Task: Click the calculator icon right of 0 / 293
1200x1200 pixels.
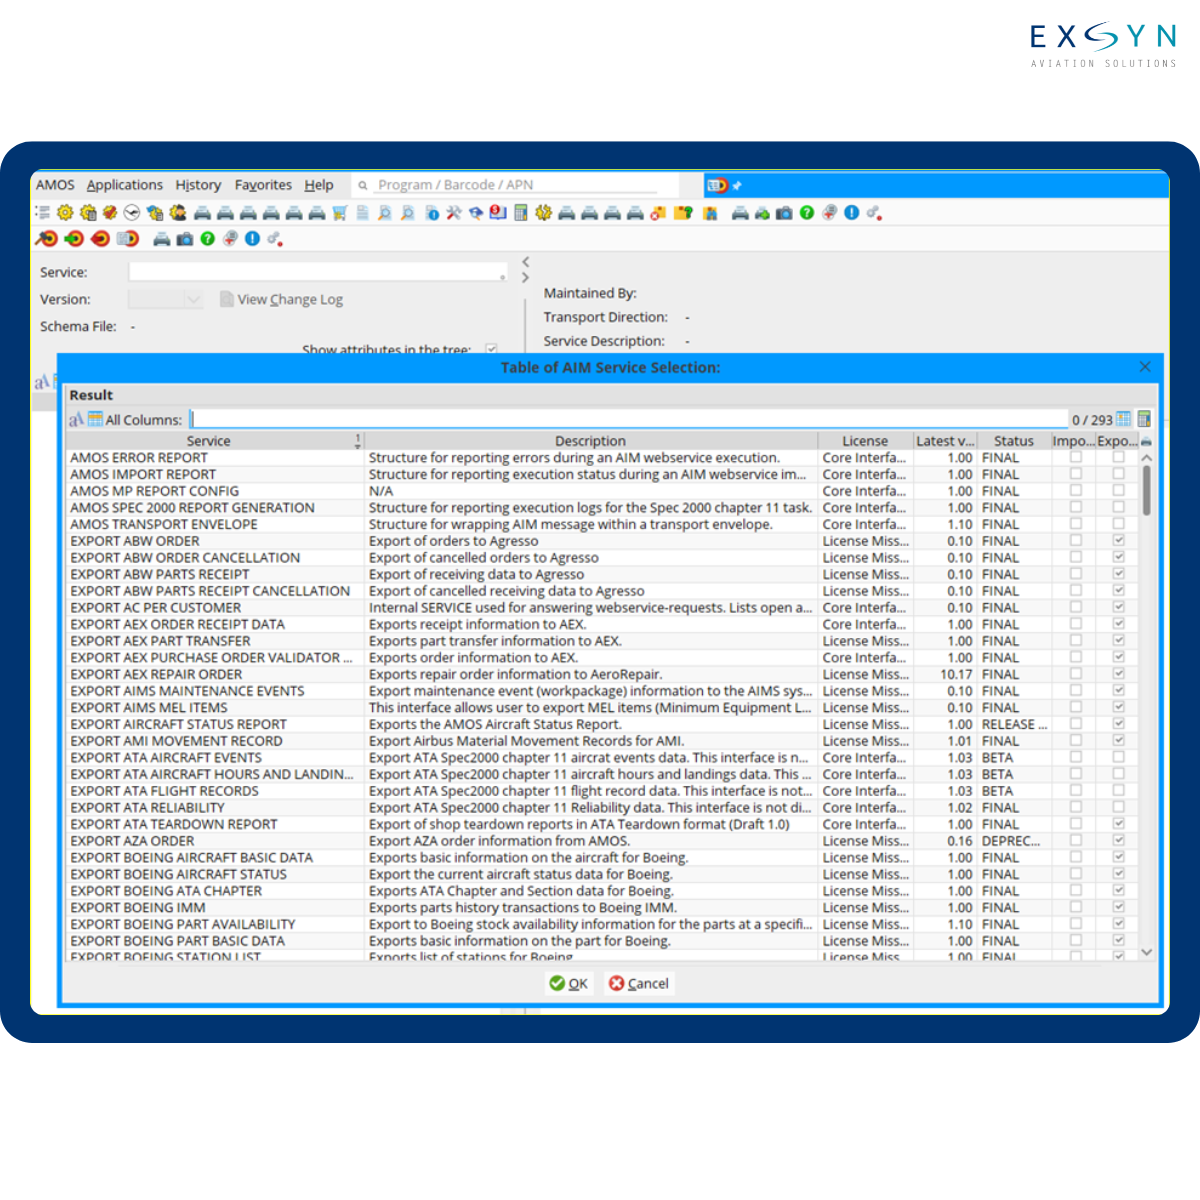Action: [x=1144, y=419]
